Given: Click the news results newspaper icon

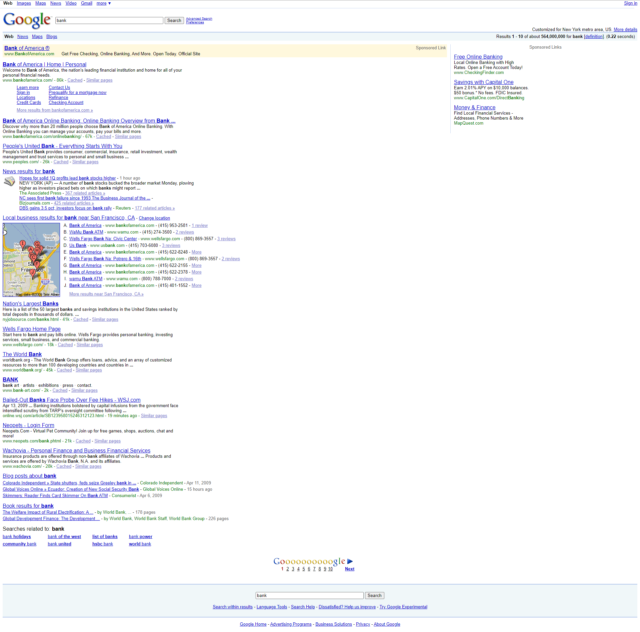Looking at the screenshot, I should (x=9, y=181).
